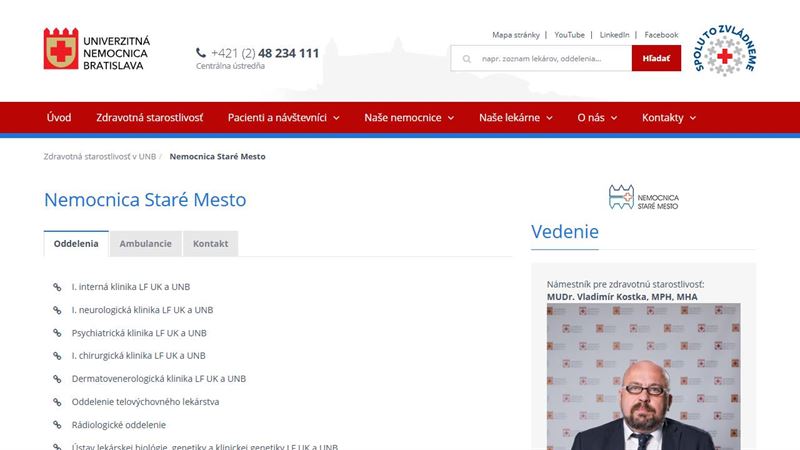The width and height of the screenshot is (800, 450).
Task: Click link icon beside I. interná klinika
Action: click(57, 287)
